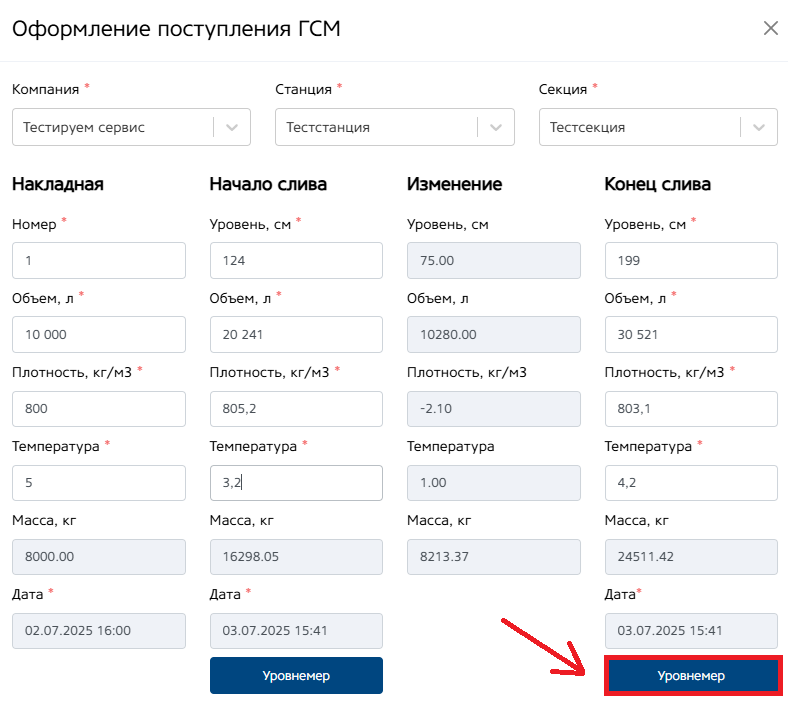Click the Накладная Номер input field
This screenshot has width=788, height=704.
click(x=99, y=260)
